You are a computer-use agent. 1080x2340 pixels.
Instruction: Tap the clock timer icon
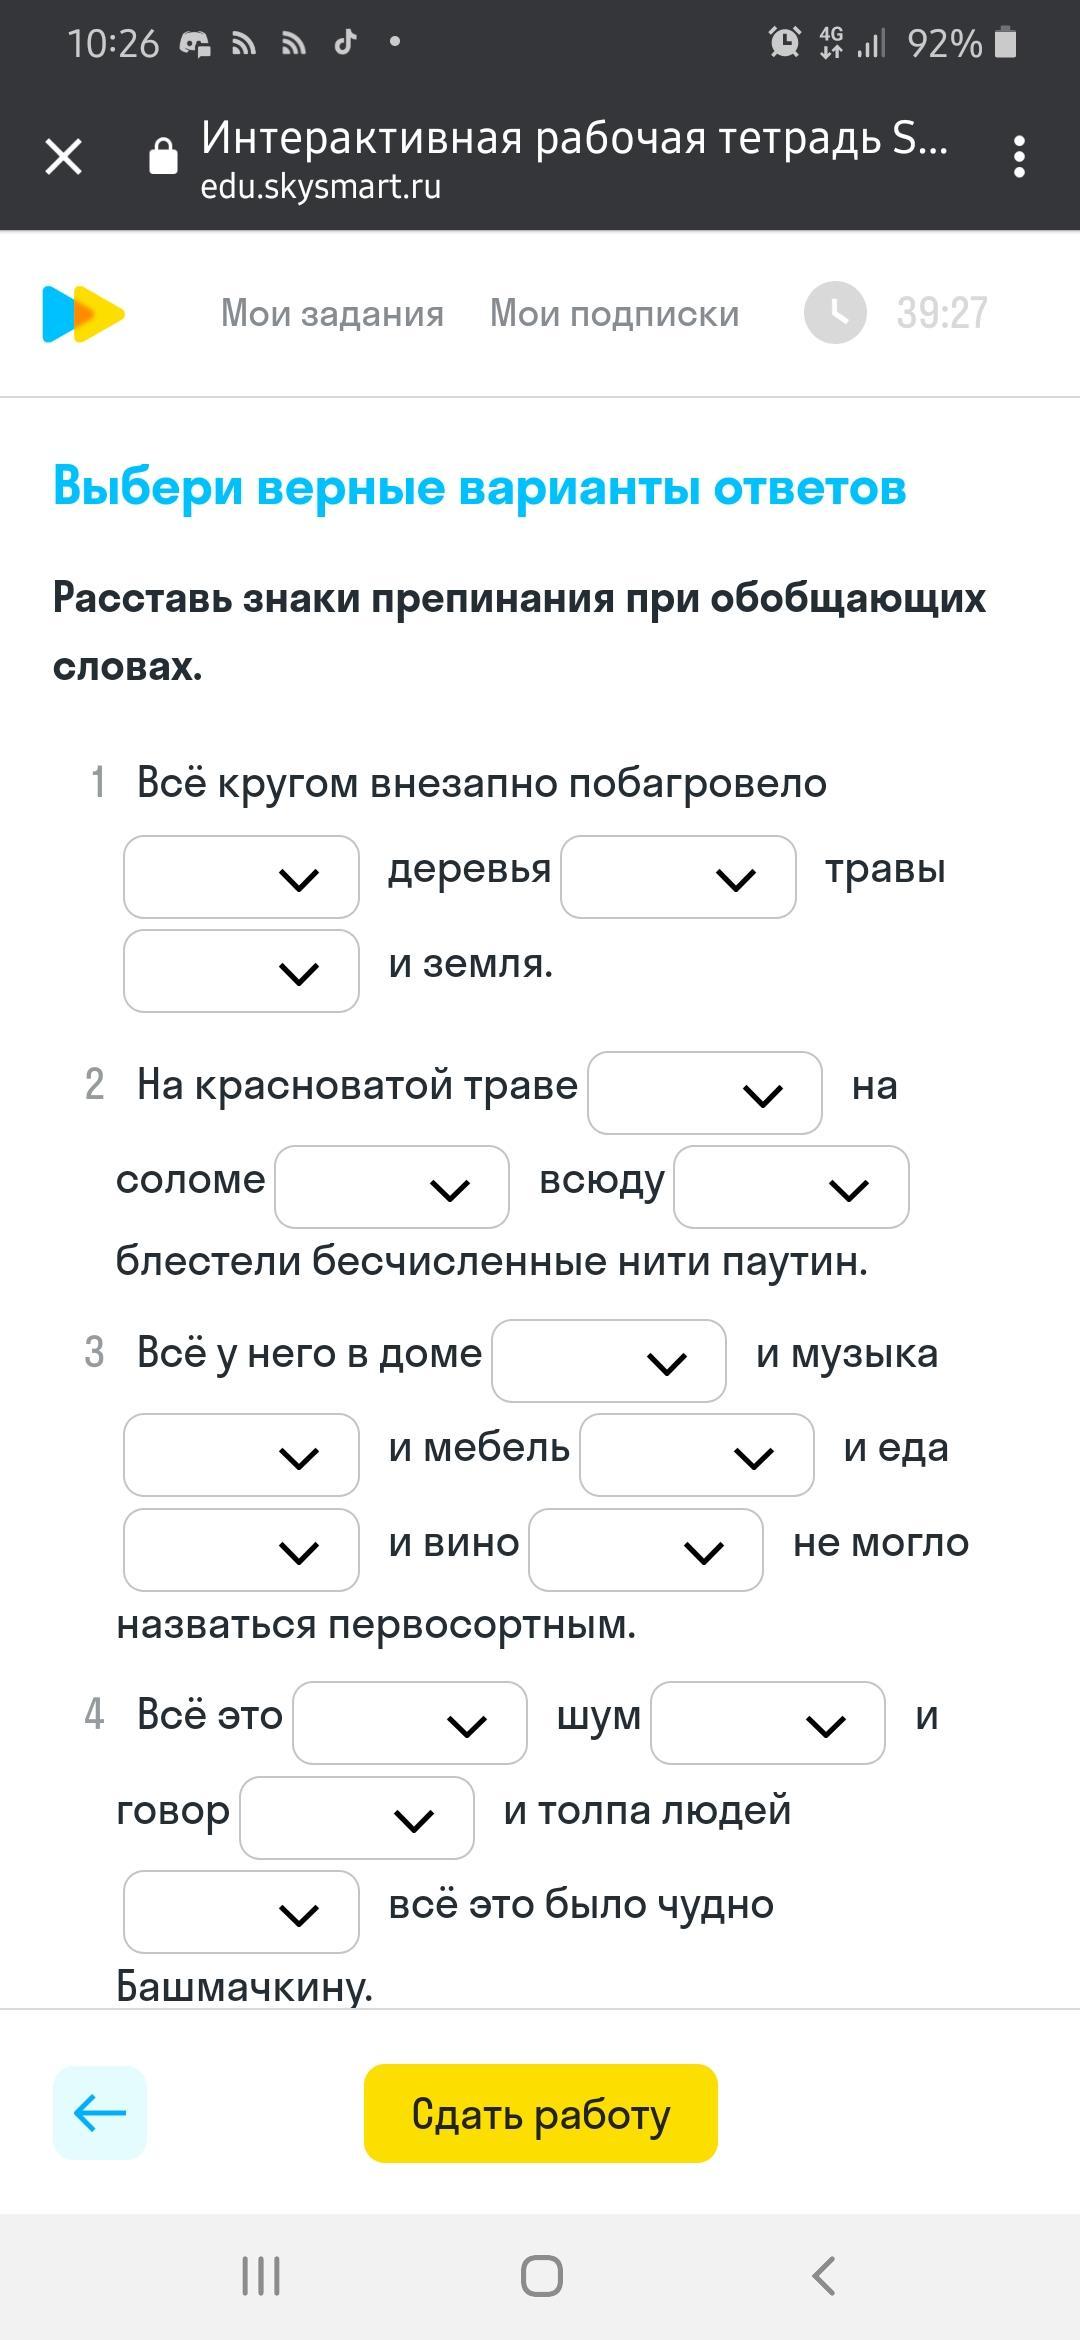835,313
